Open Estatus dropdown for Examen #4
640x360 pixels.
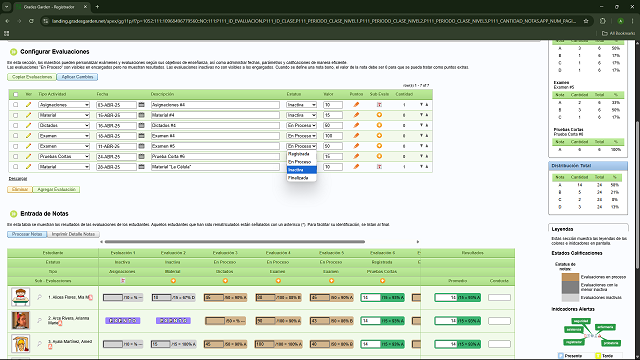[x=301, y=136]
